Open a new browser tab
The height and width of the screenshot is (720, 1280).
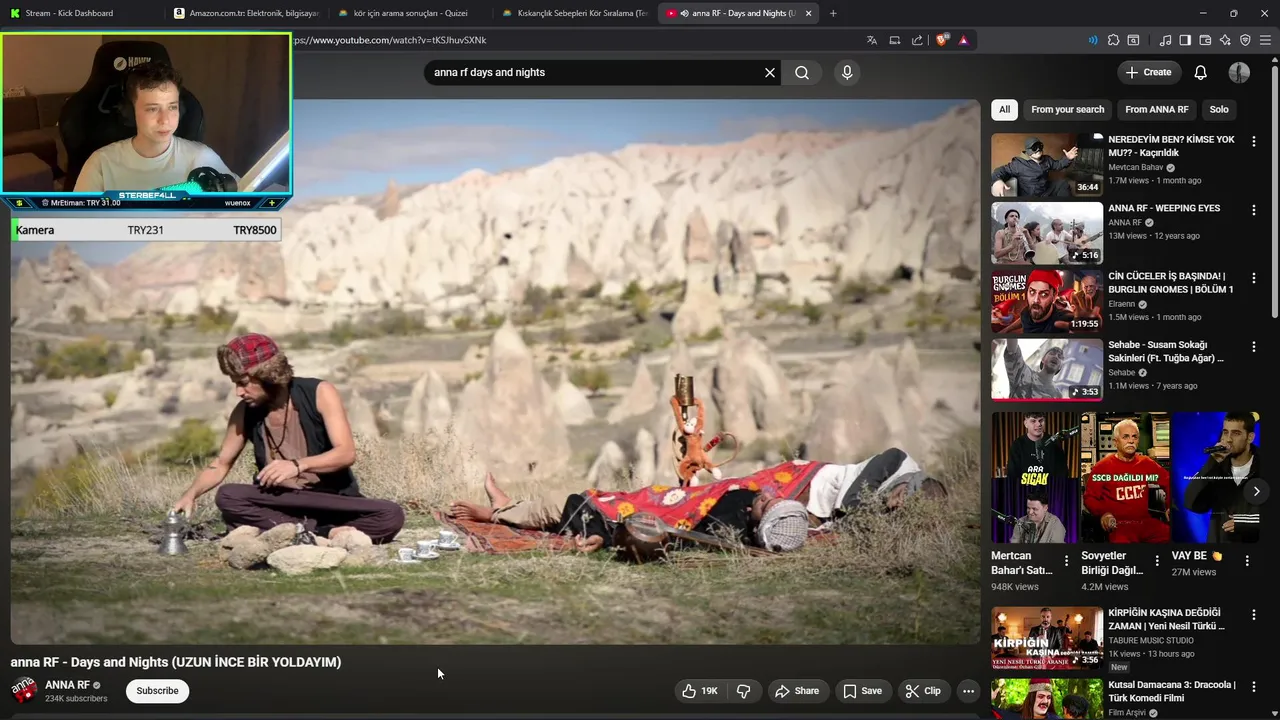pos(833,13)
